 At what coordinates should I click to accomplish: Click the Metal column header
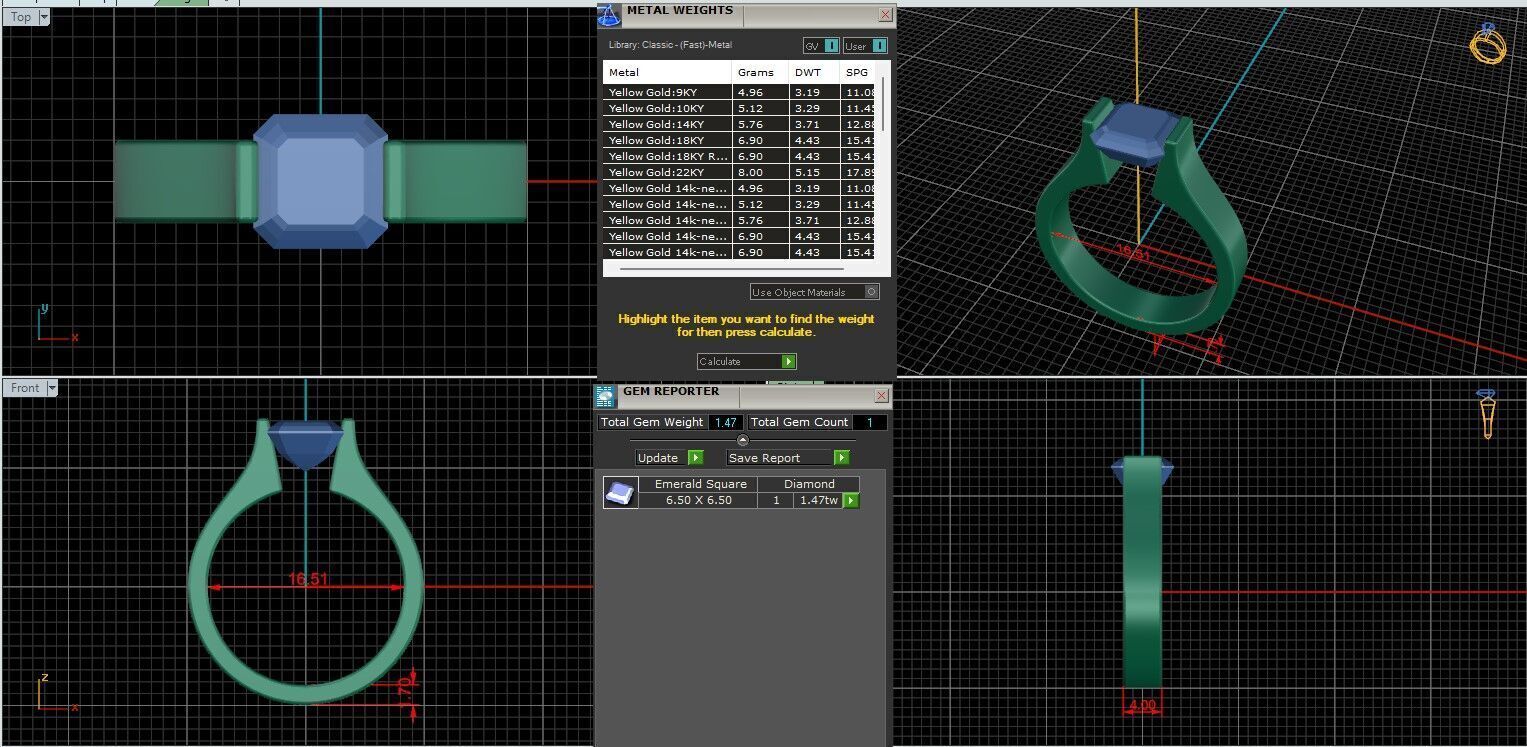(x=667, y=72)
